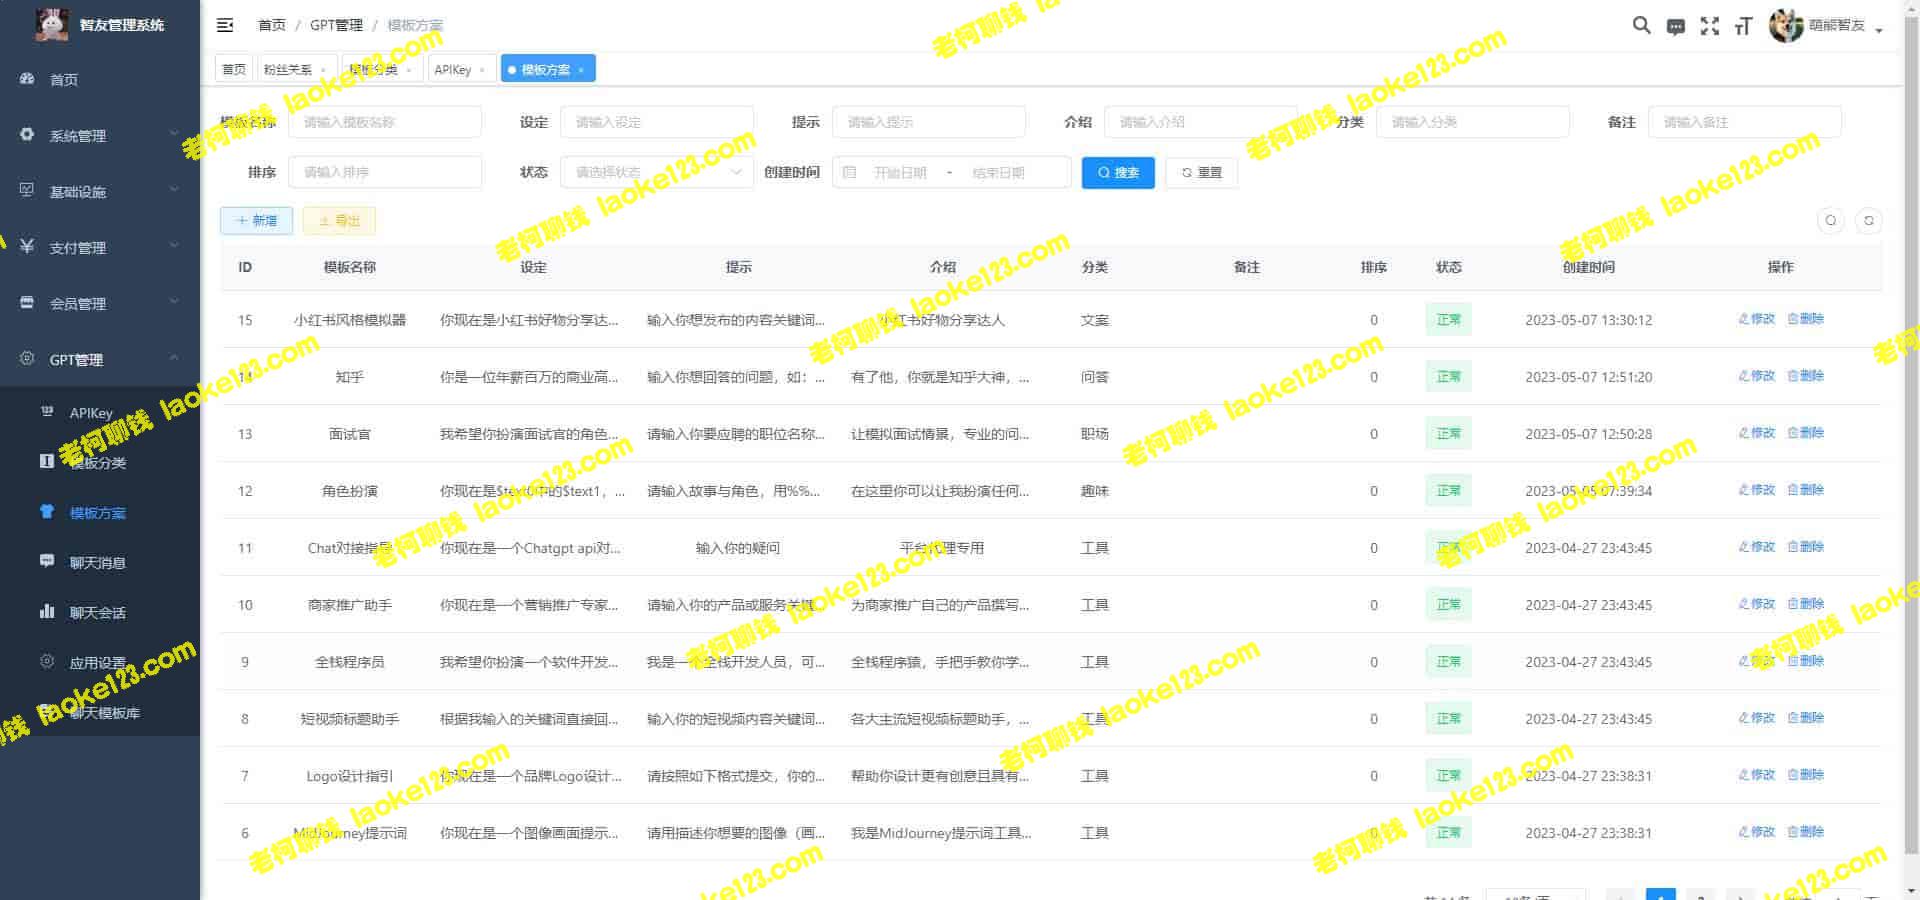Click the 导出 export button
Screen dimensions: 1920x900
pos(339,220)
